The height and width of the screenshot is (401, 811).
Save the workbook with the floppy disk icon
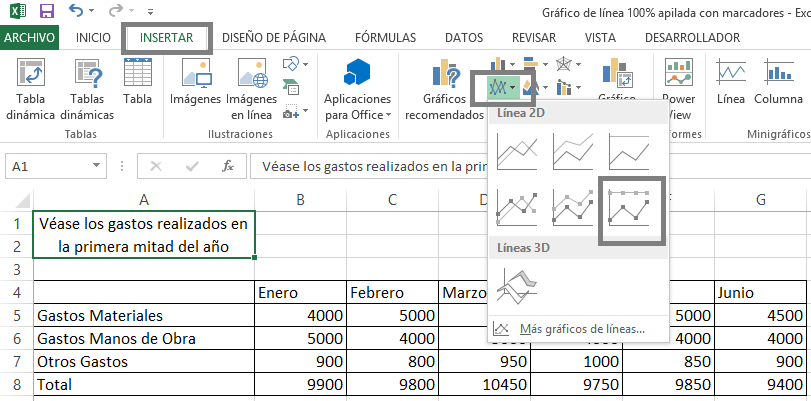pos(46,14)
